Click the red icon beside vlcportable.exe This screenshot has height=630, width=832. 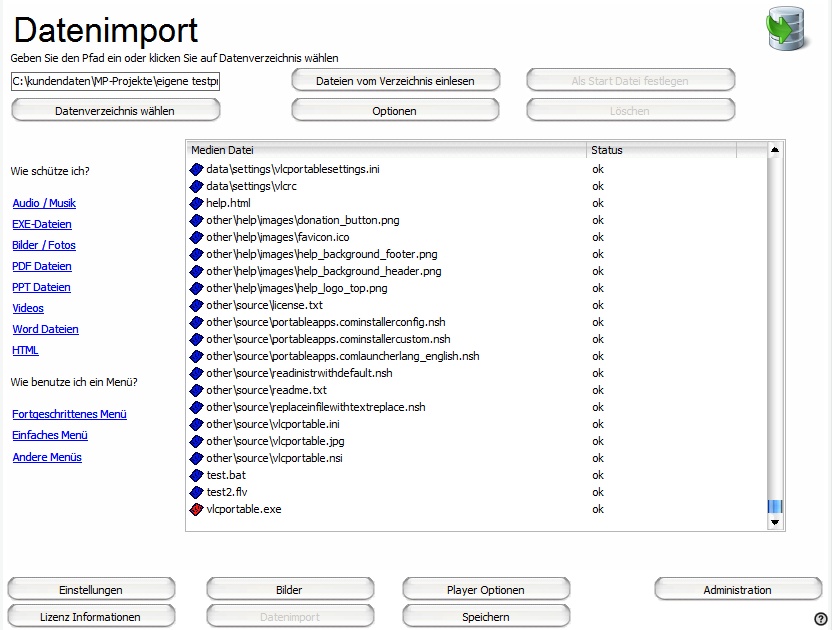point(196,509)
